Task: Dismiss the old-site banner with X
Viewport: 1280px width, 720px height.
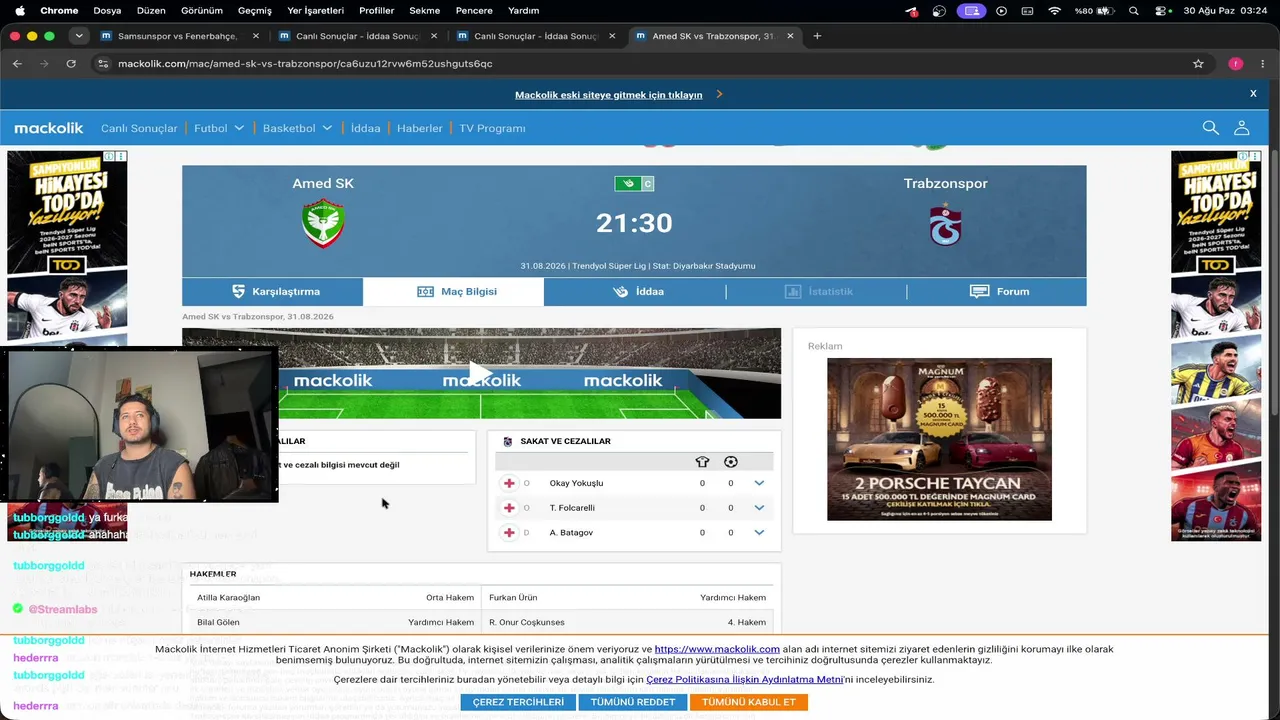Action: coord(1253,94)
